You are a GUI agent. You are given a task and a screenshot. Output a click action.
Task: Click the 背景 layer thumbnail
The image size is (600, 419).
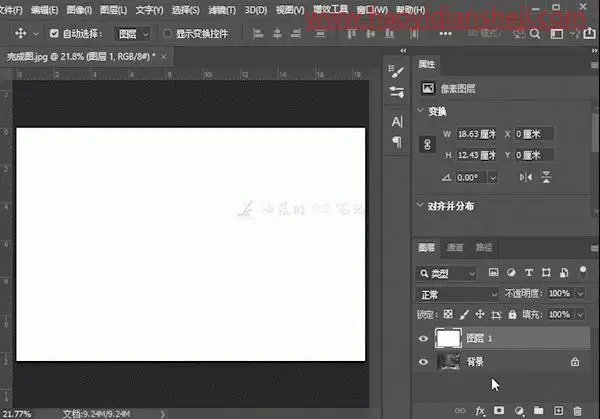click(x=448, y=362)
